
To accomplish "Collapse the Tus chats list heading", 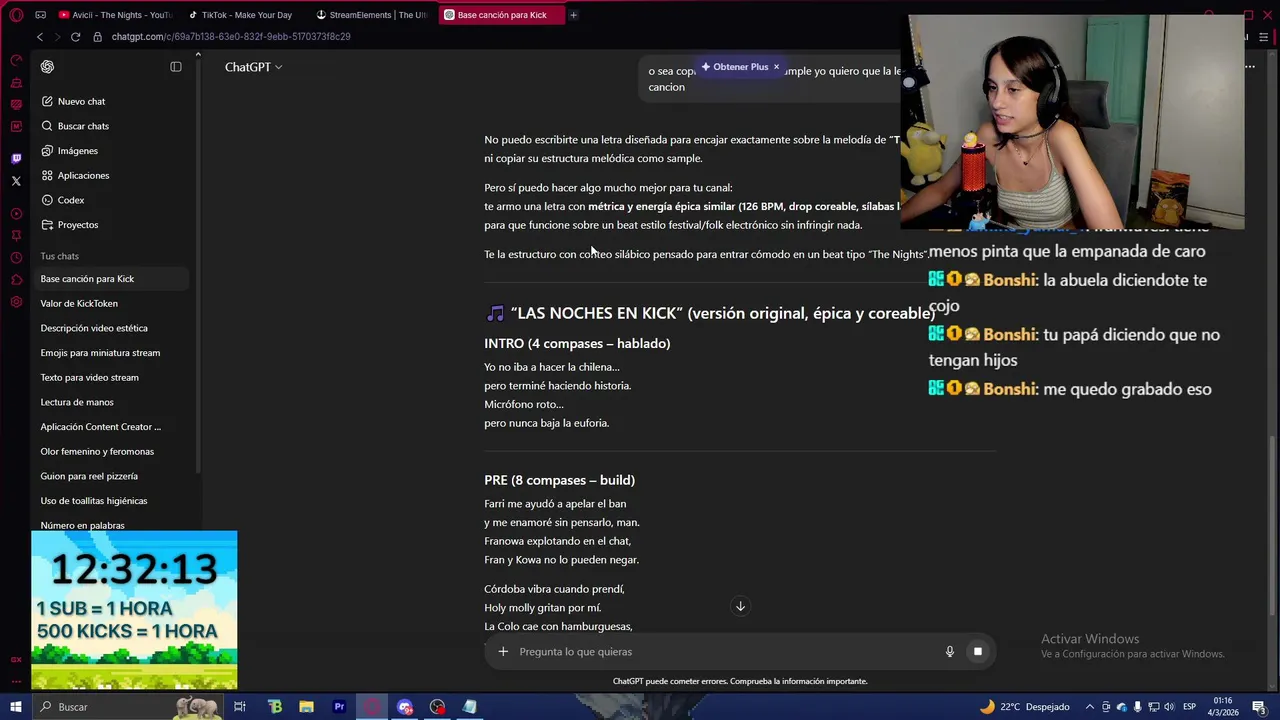I will point(59,256).
